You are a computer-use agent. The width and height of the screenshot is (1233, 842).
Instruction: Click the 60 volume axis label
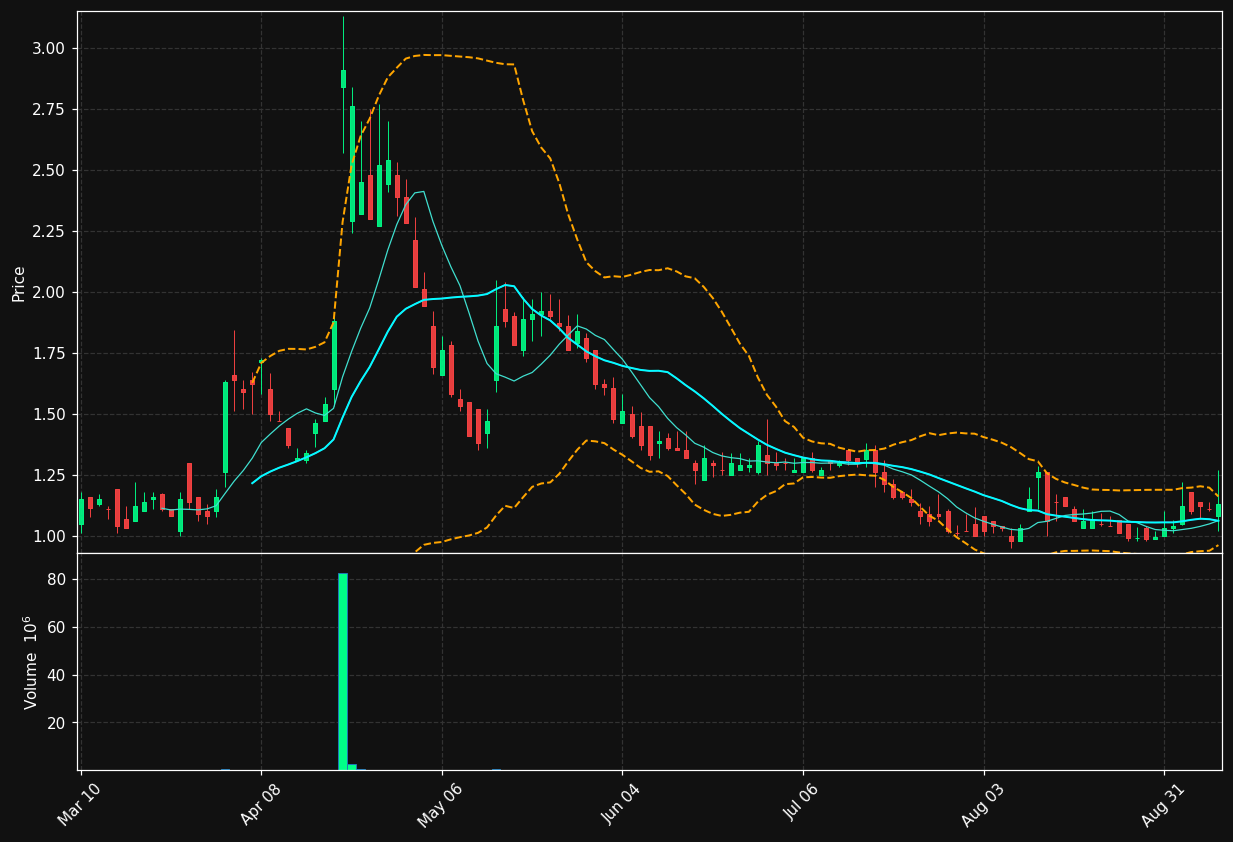tap(57, 628)
